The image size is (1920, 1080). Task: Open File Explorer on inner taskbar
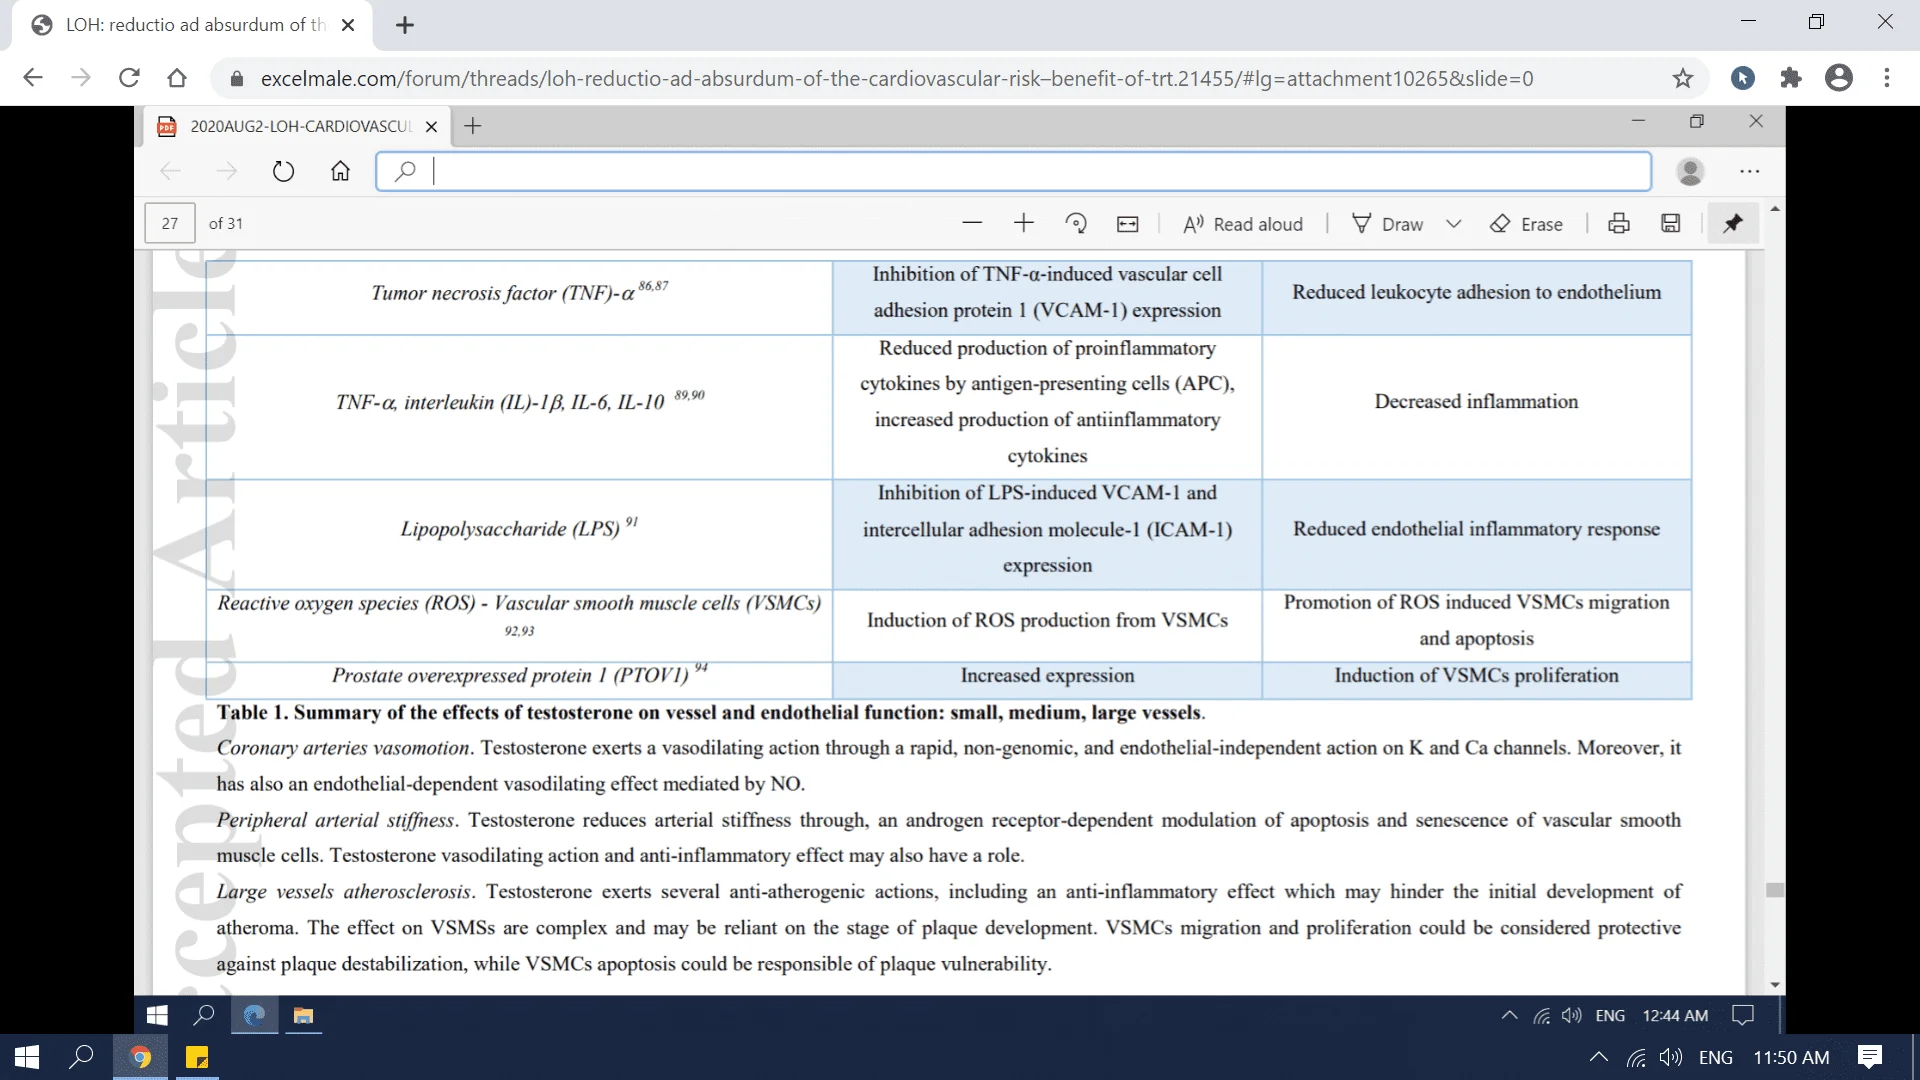[x=303, y=1016]
